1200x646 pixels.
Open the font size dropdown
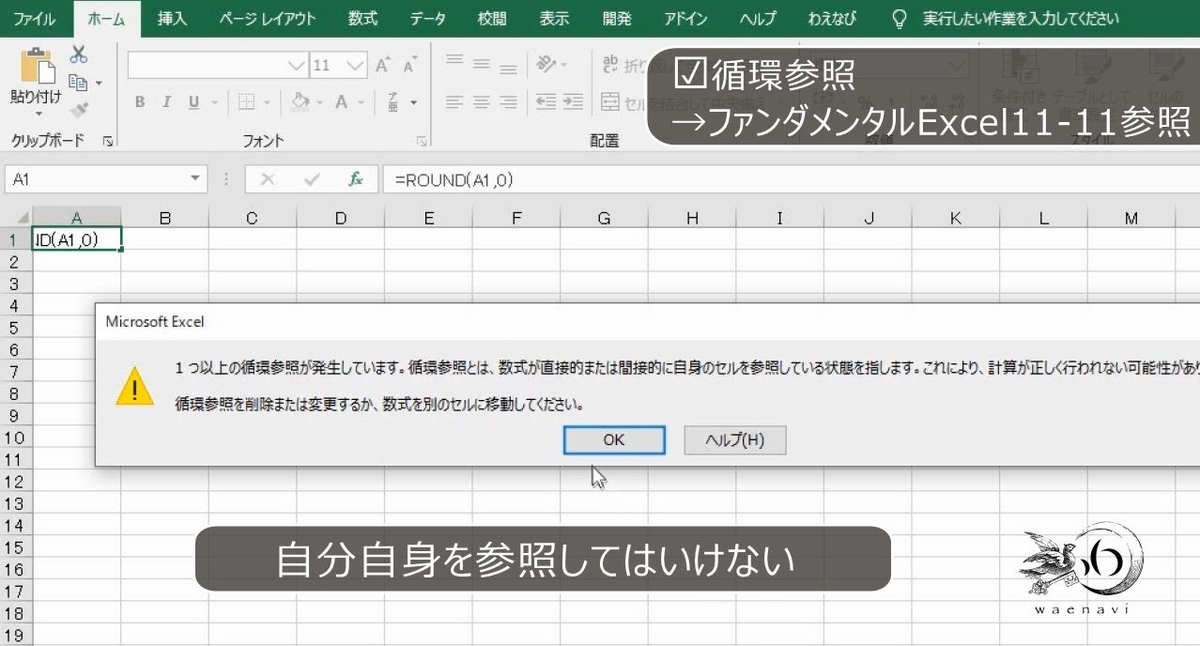point(354,66)
